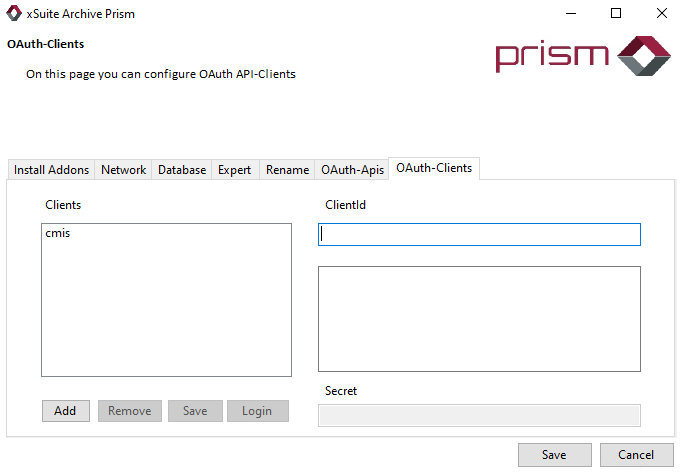Switch to the Network tab
684x472 pixels.
pos(123,170)
